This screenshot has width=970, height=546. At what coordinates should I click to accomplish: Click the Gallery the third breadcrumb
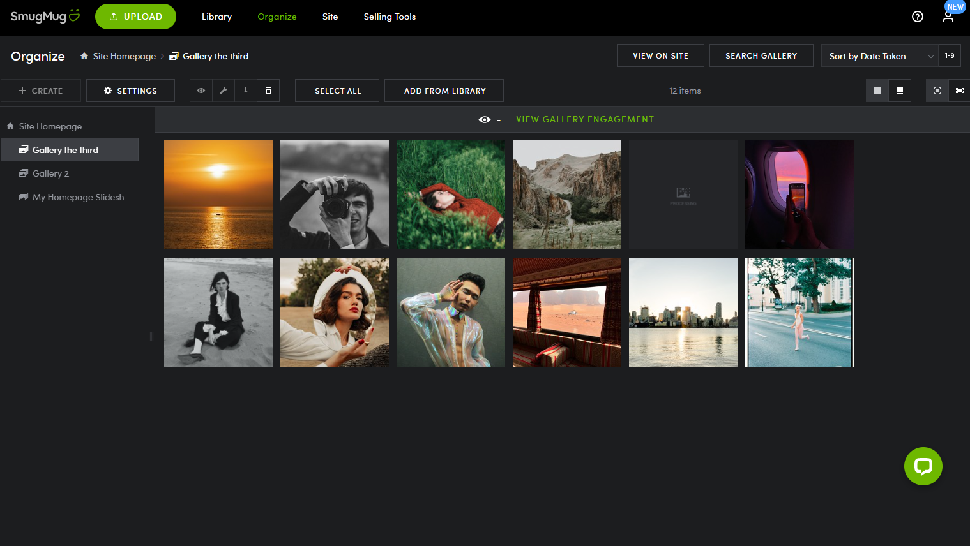pyautogui.click(x=215, y=56)
